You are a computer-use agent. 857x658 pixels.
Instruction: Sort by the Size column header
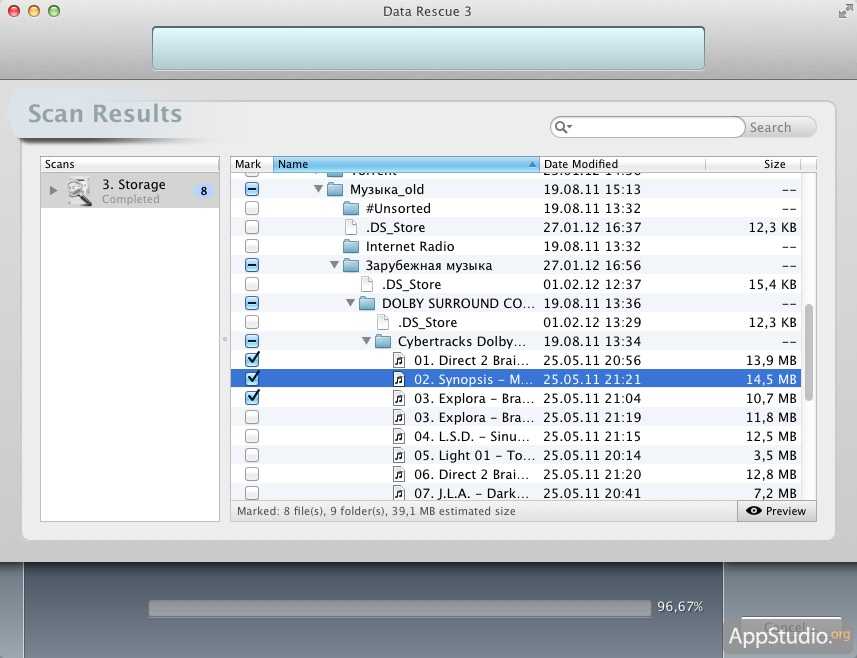(774, 164)
